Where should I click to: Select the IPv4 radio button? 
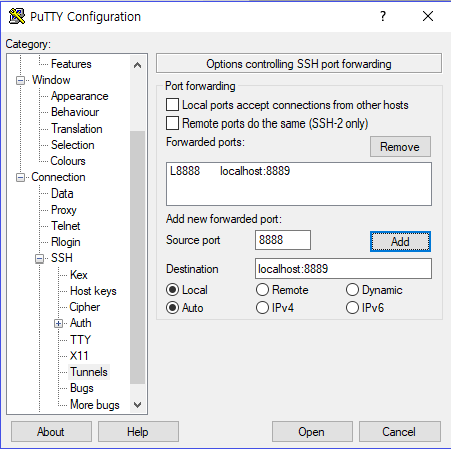coord(262,307)
